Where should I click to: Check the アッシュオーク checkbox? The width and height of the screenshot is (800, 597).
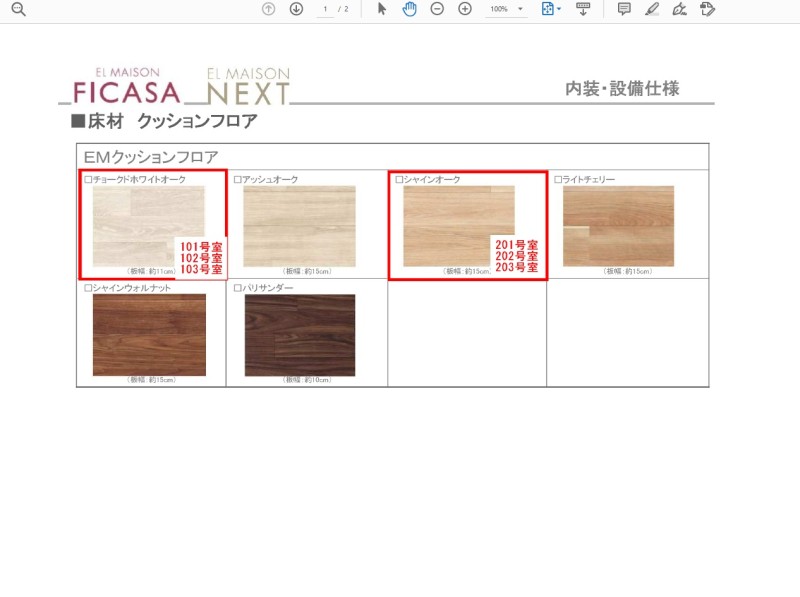[237, 180]
